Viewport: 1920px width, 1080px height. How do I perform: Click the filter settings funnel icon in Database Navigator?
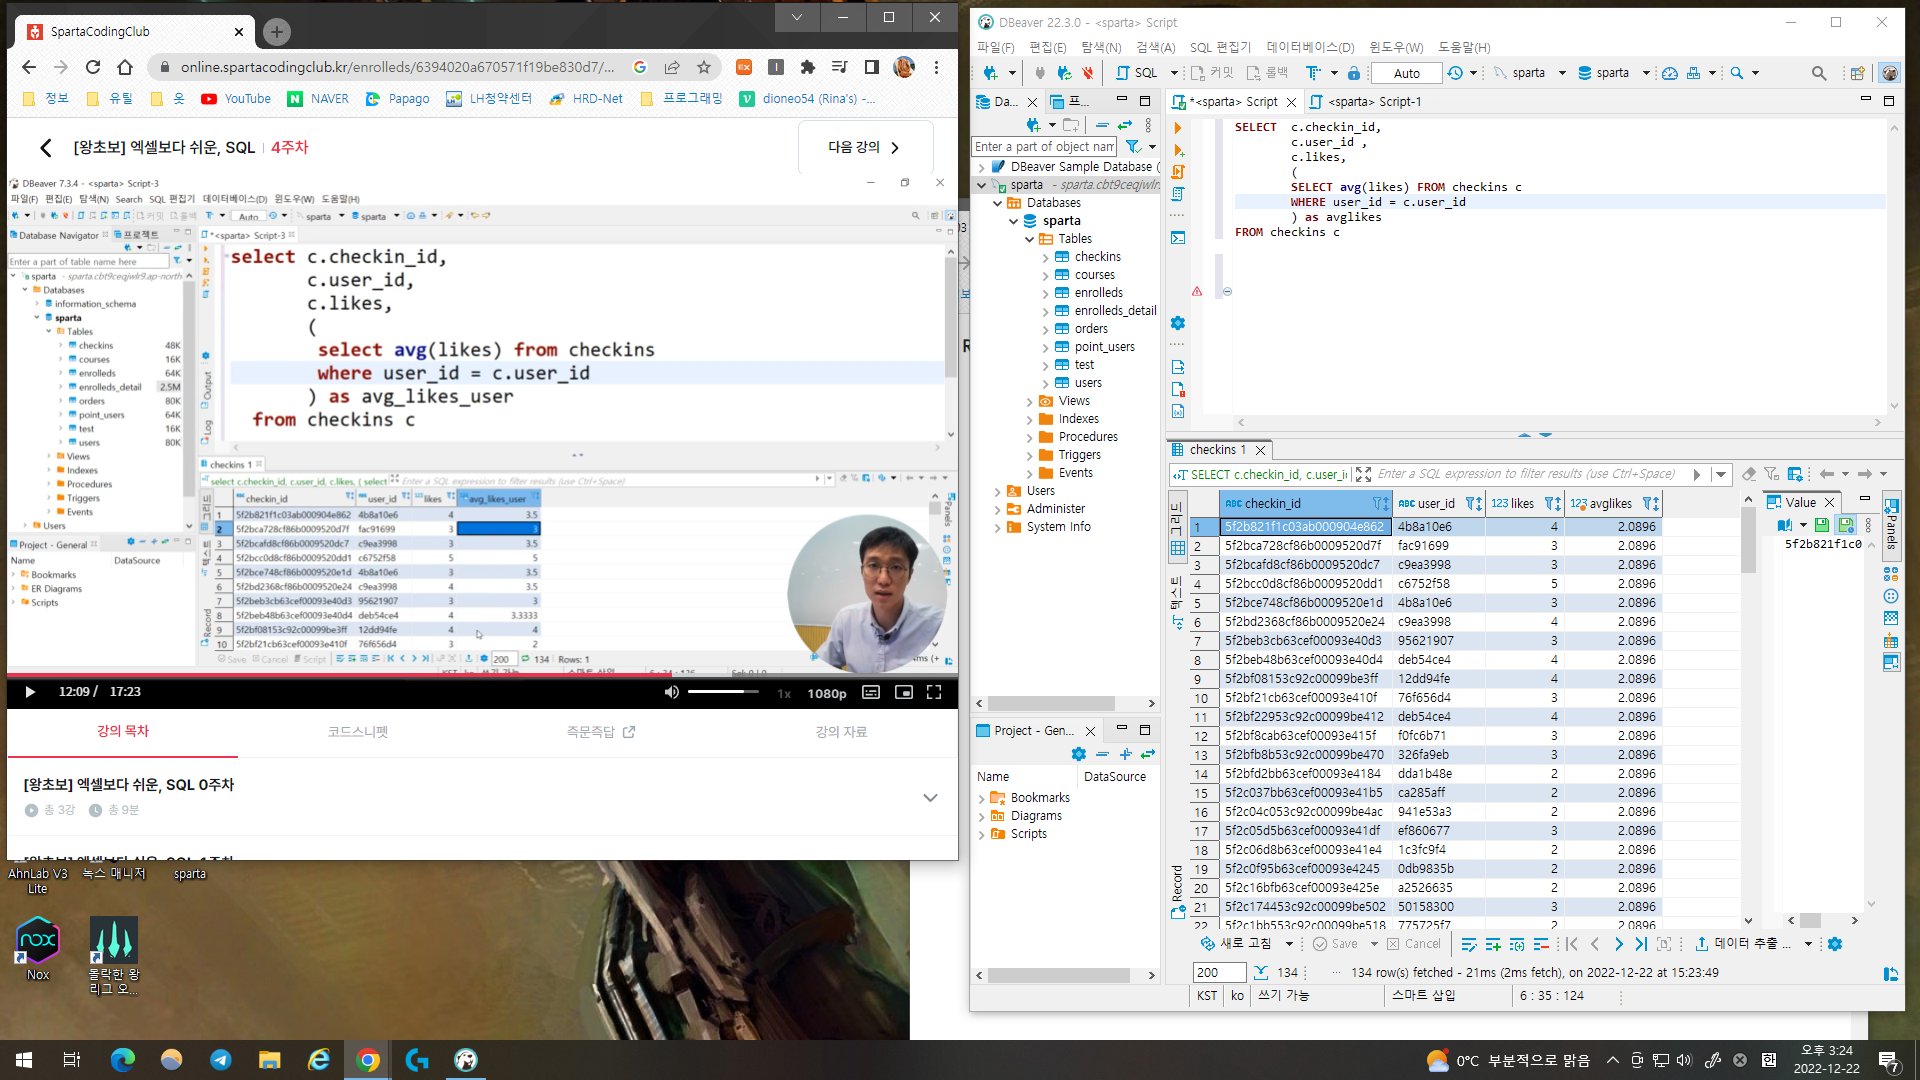[x=1133, y=147]
